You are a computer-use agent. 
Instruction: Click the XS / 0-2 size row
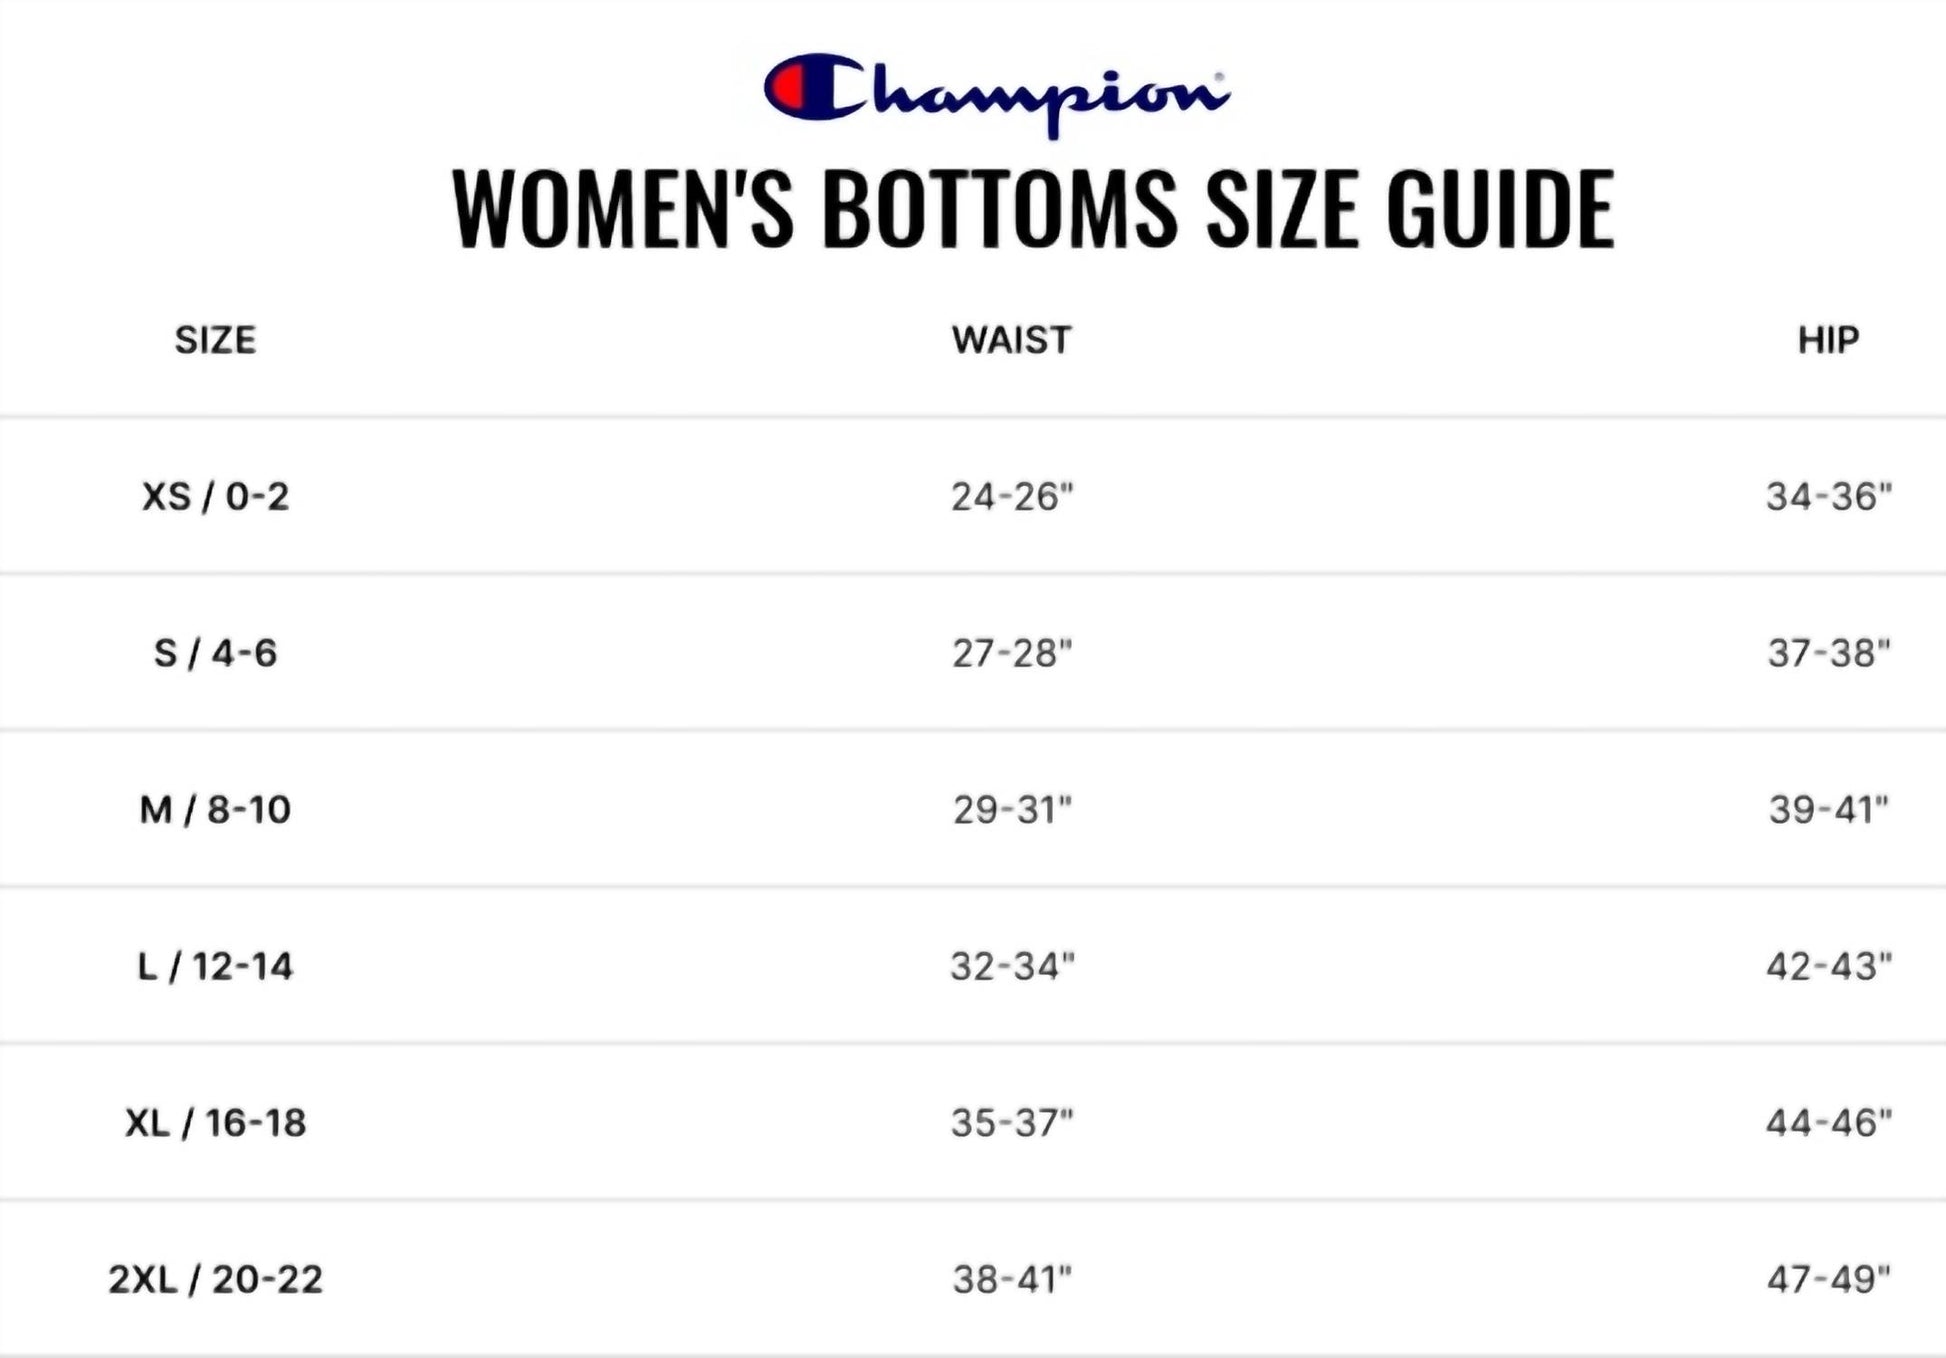coord(215,496)
